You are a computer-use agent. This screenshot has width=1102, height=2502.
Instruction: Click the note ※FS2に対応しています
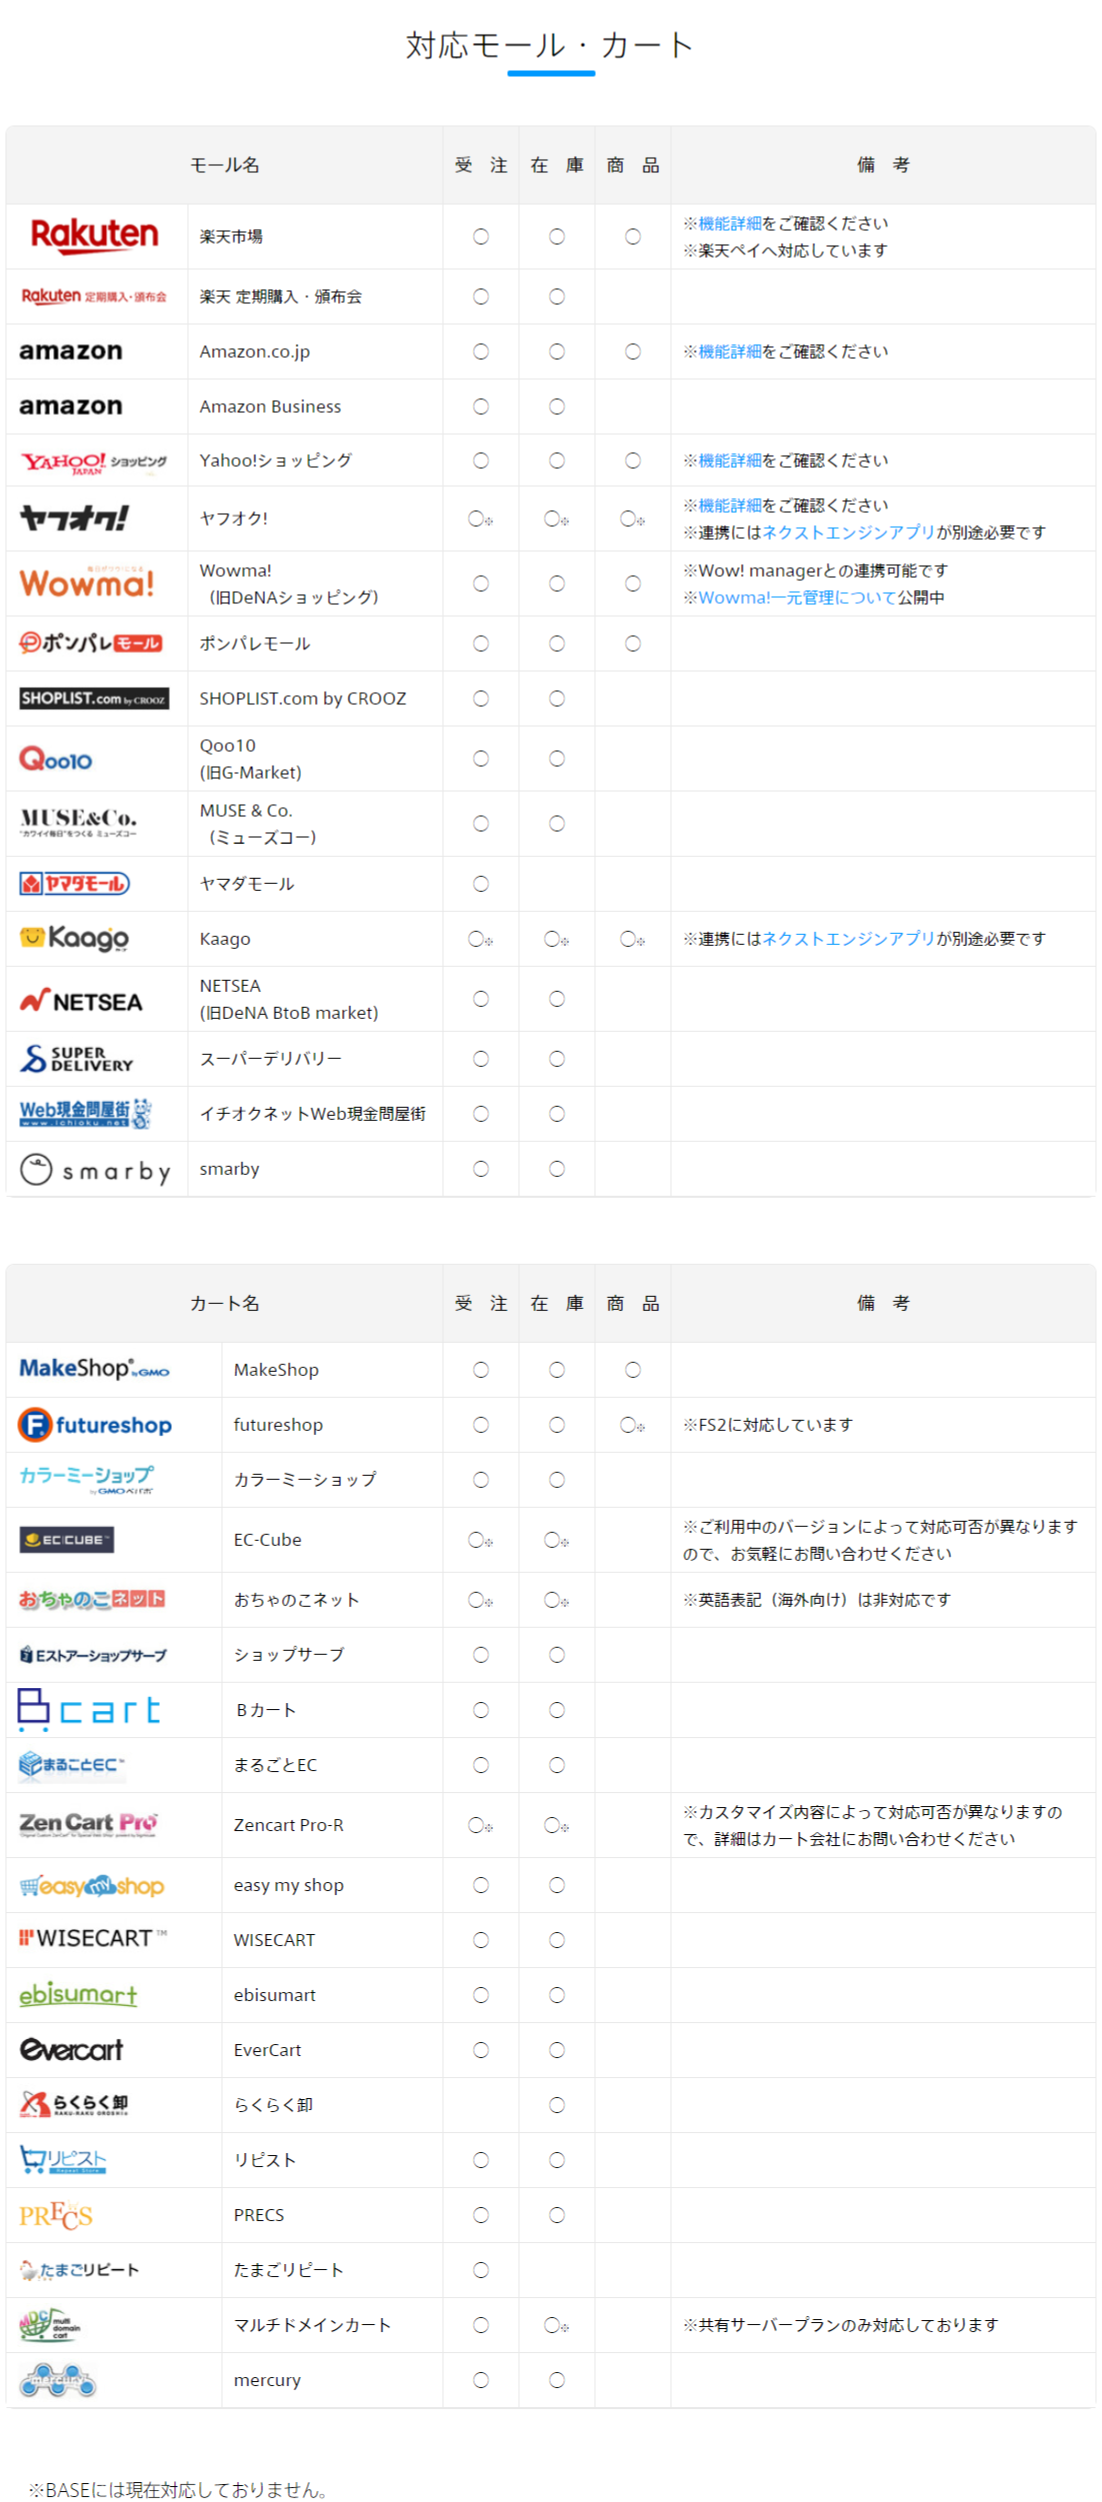pyautogui.click(x=768, y=1424)
